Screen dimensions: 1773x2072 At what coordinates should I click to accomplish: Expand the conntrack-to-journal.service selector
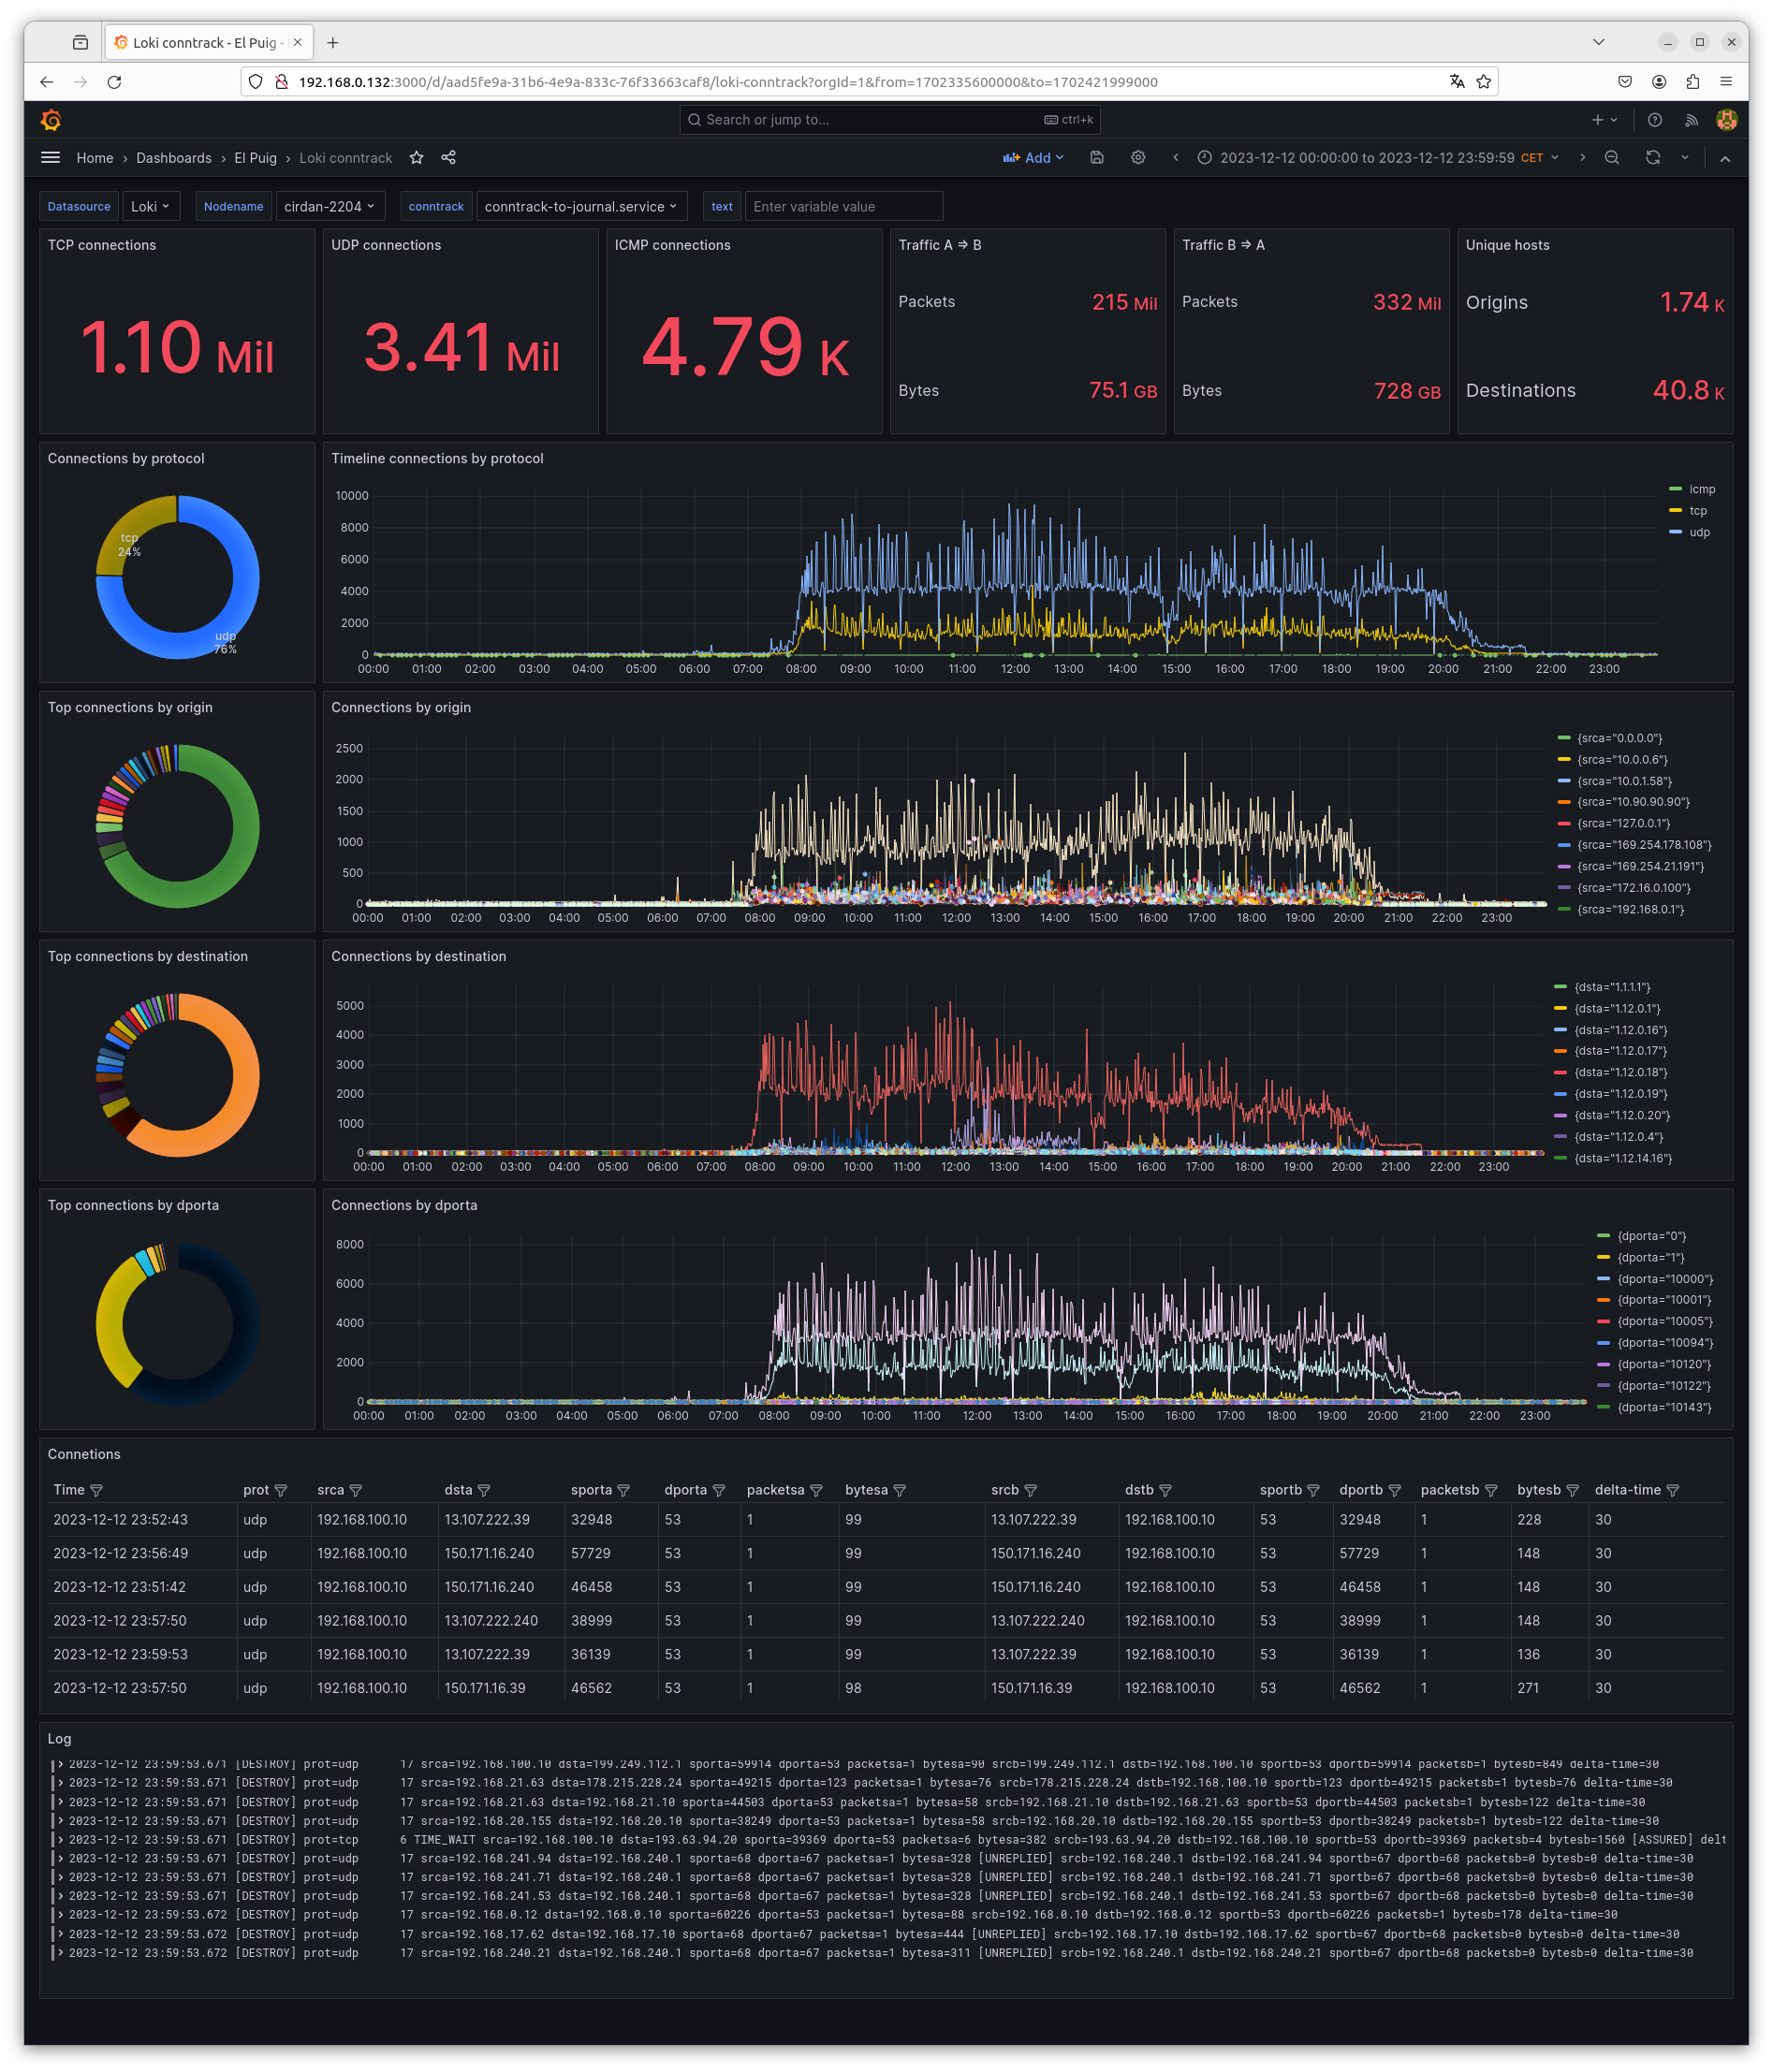pyautogui.click(x=580, y=206)
